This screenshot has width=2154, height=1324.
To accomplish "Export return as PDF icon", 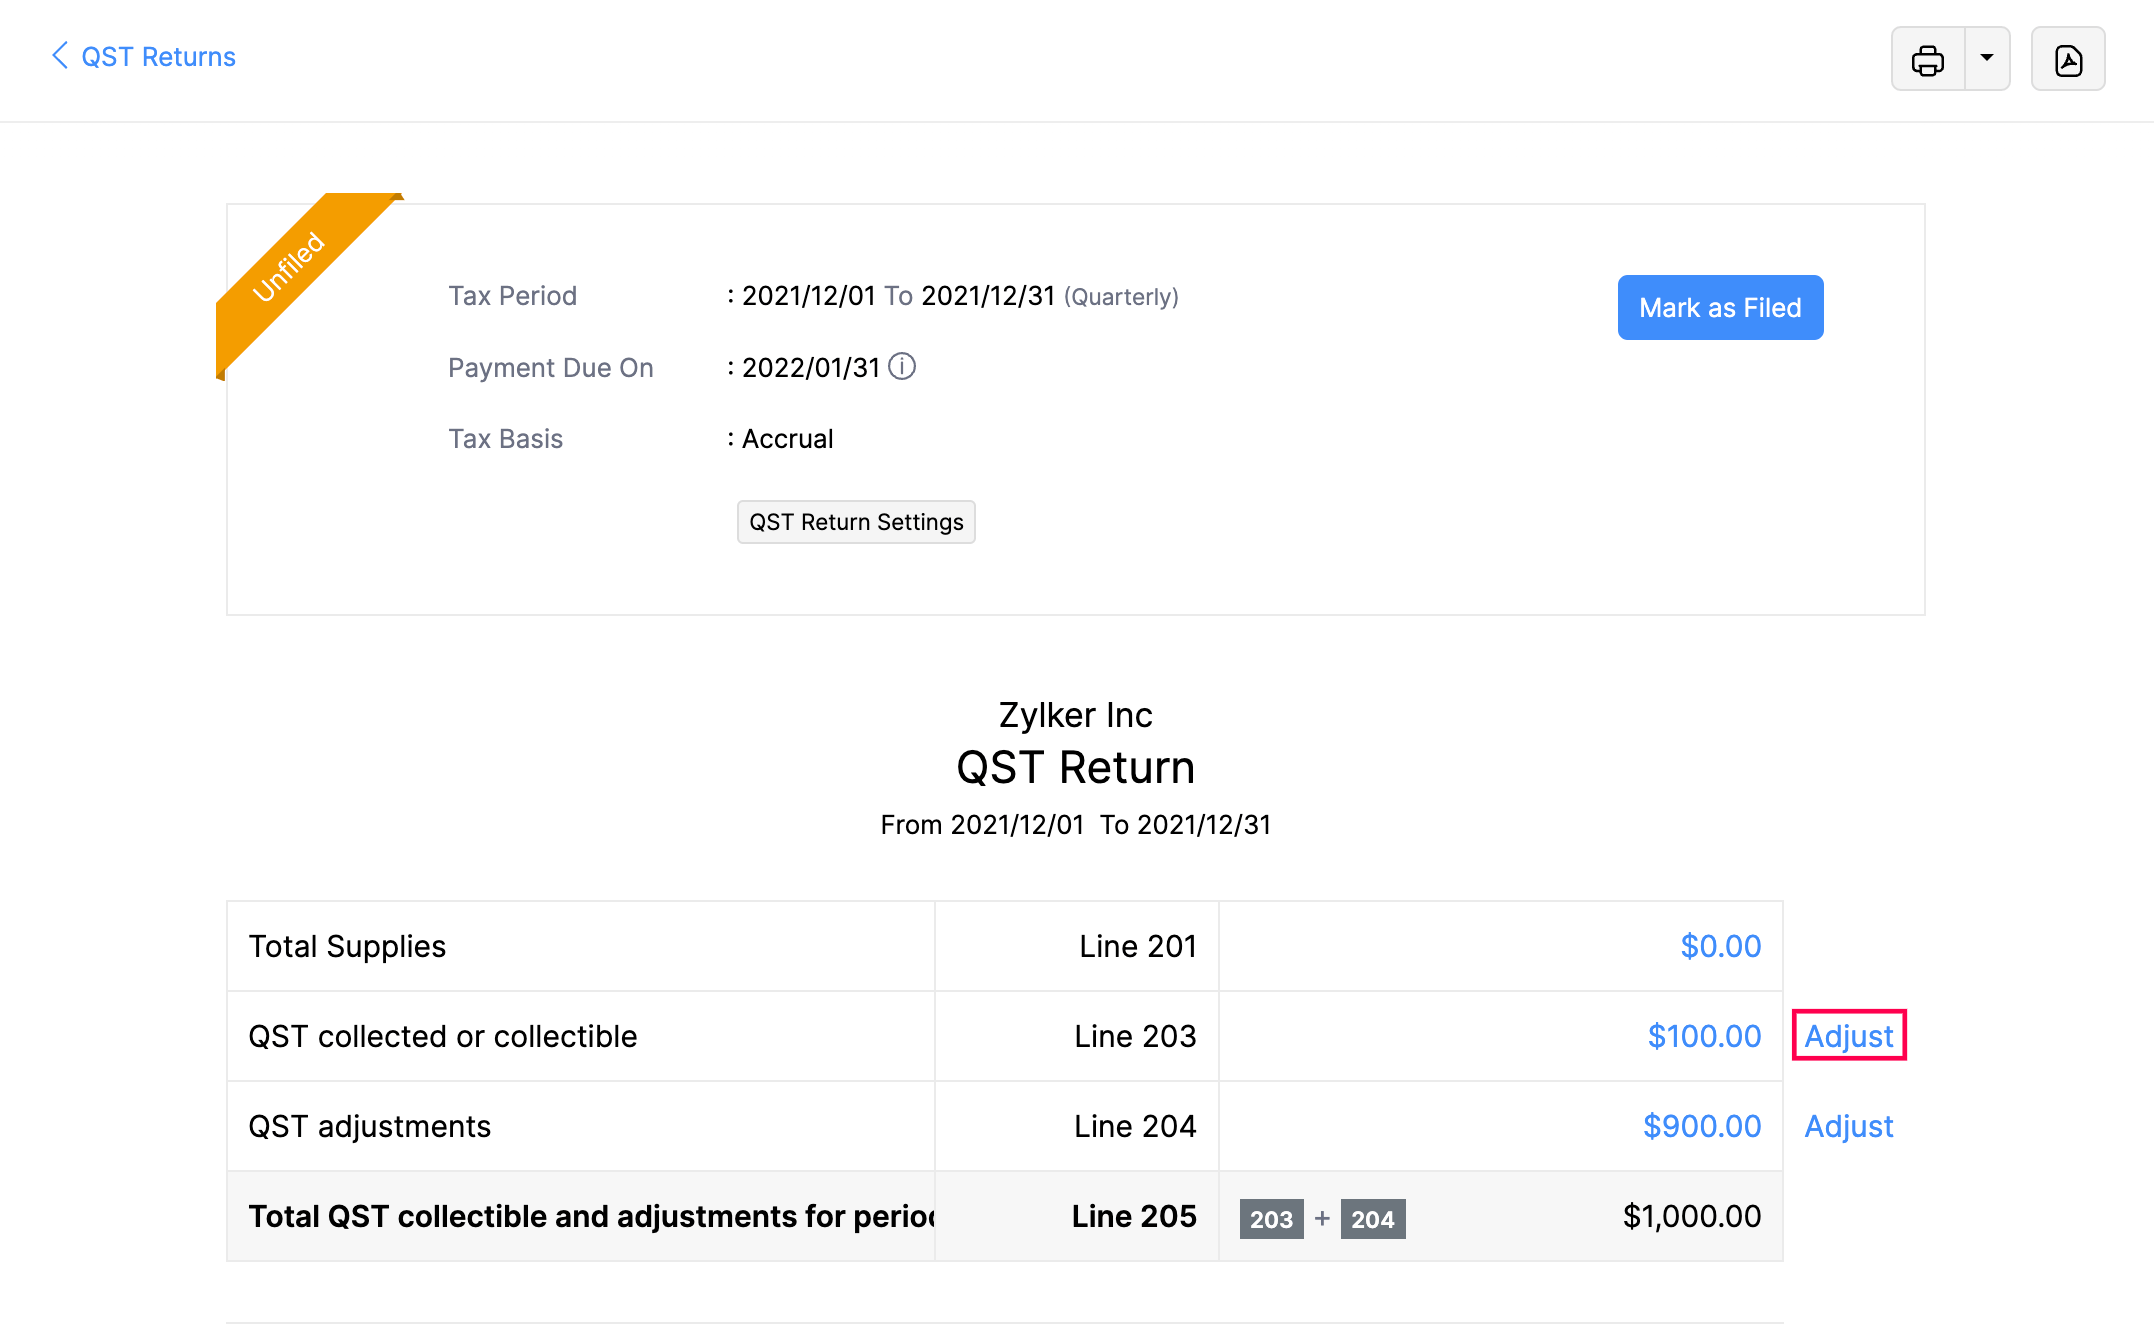I will coord(2067,60).
